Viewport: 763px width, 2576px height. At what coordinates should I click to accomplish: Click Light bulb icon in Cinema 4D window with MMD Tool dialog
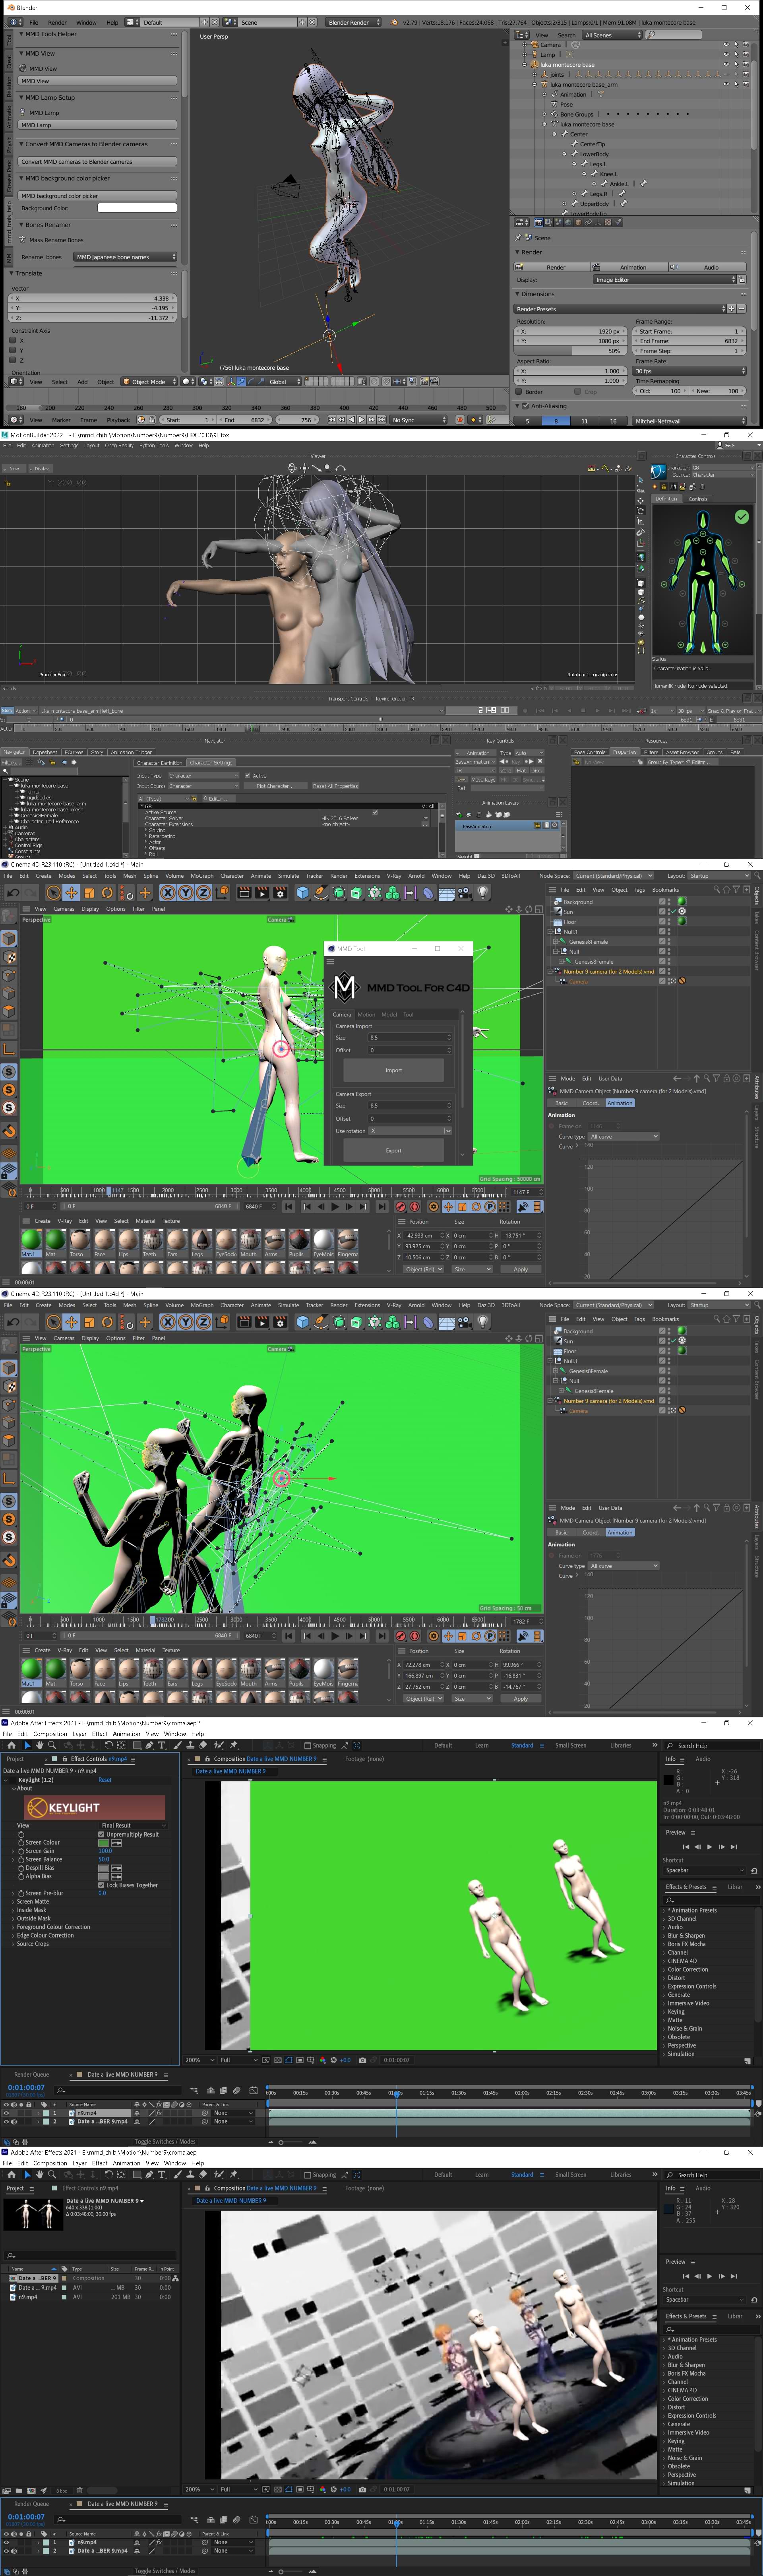pyautogui.click(x=483, y=892)
